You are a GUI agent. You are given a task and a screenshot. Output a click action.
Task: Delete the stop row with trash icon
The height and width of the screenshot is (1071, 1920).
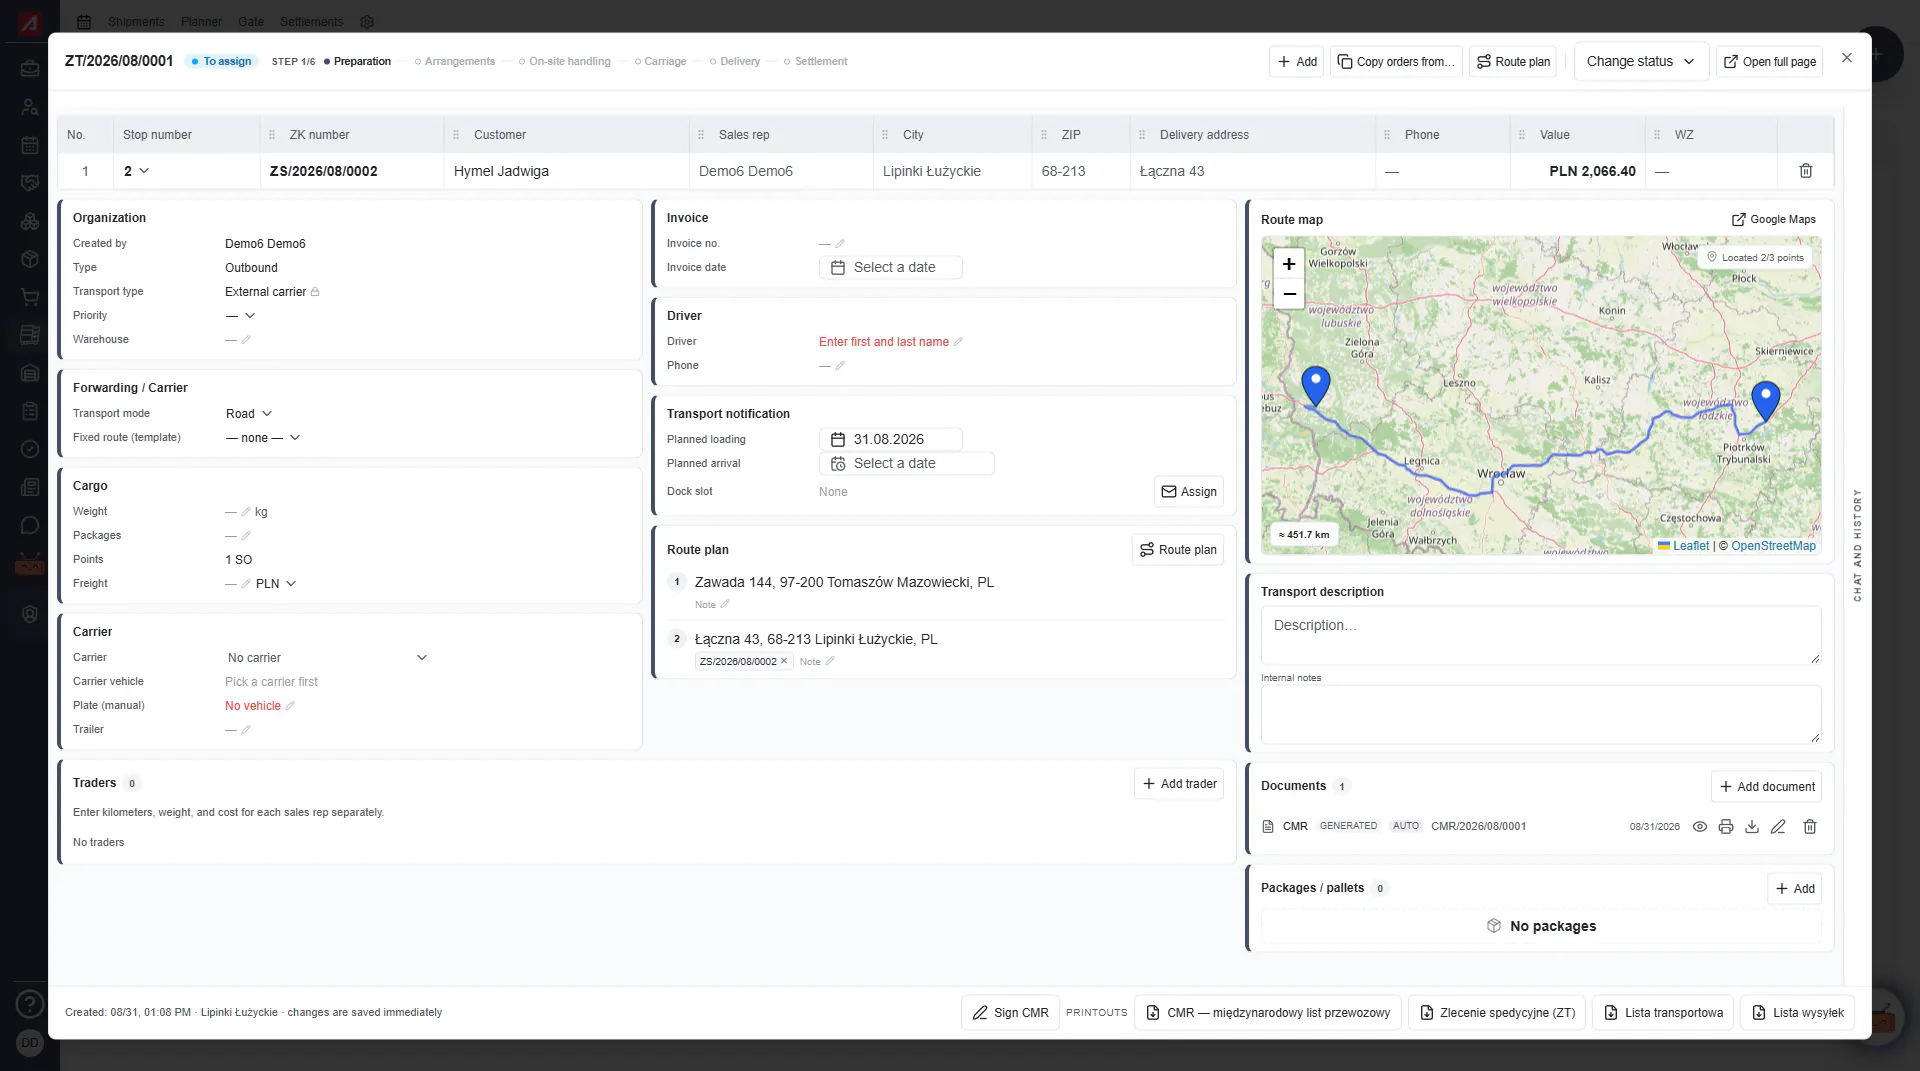[x=1806, y=171]
